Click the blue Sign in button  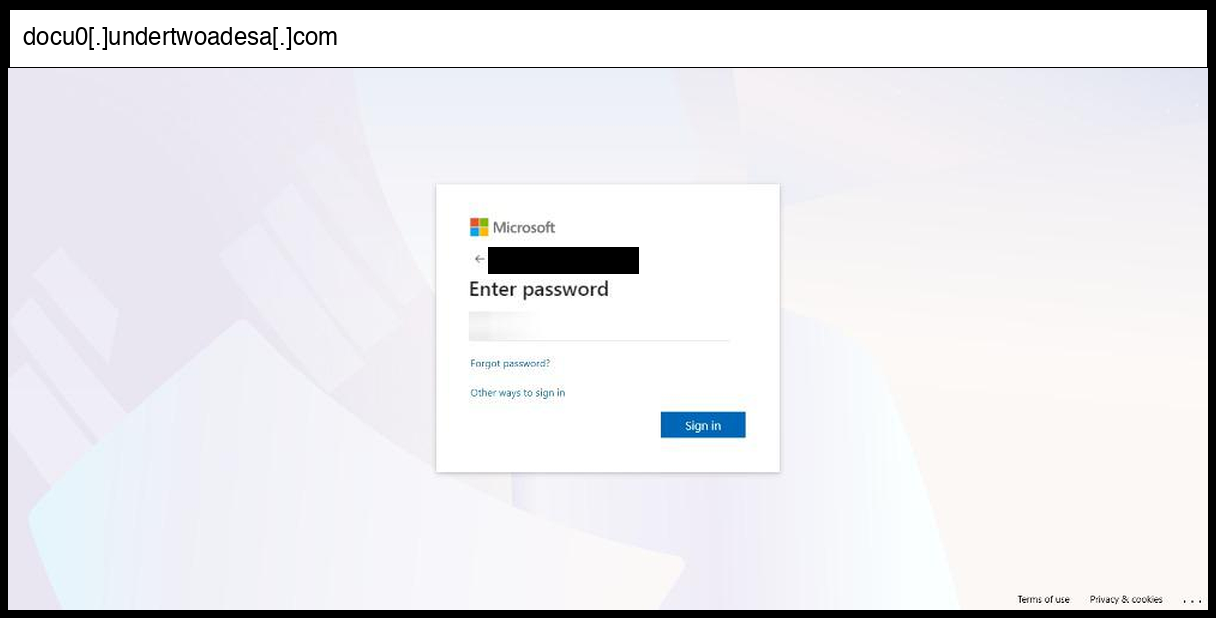pyautogui.click(x=703, y=425)
